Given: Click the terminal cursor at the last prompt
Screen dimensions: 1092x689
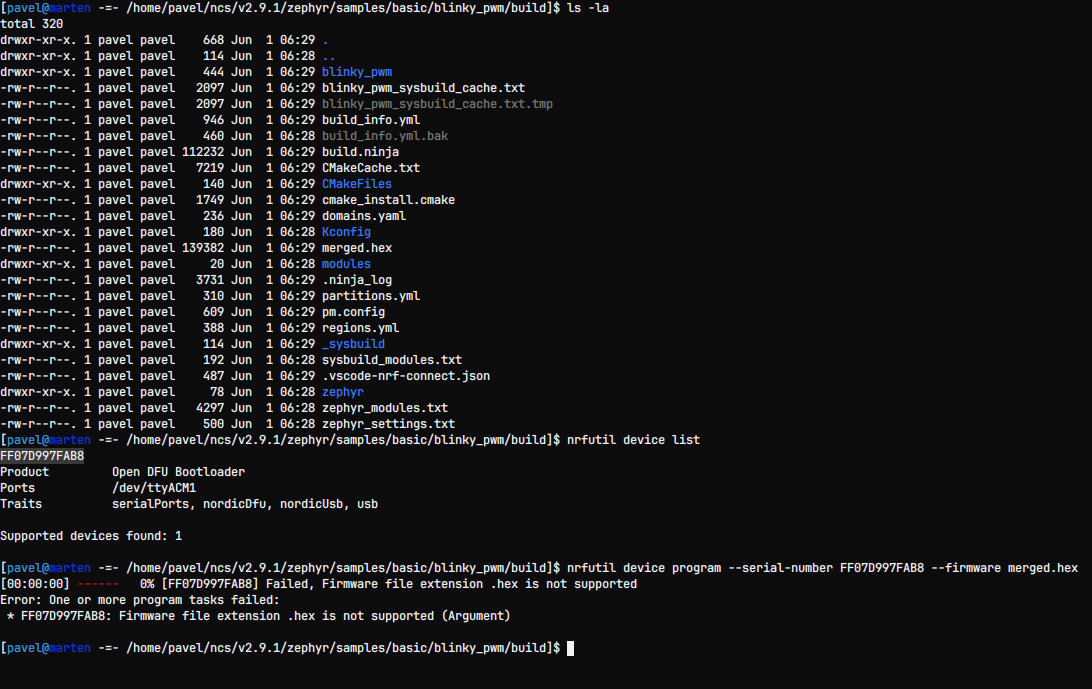Looking at the screenshot, I should click(570, 648).
